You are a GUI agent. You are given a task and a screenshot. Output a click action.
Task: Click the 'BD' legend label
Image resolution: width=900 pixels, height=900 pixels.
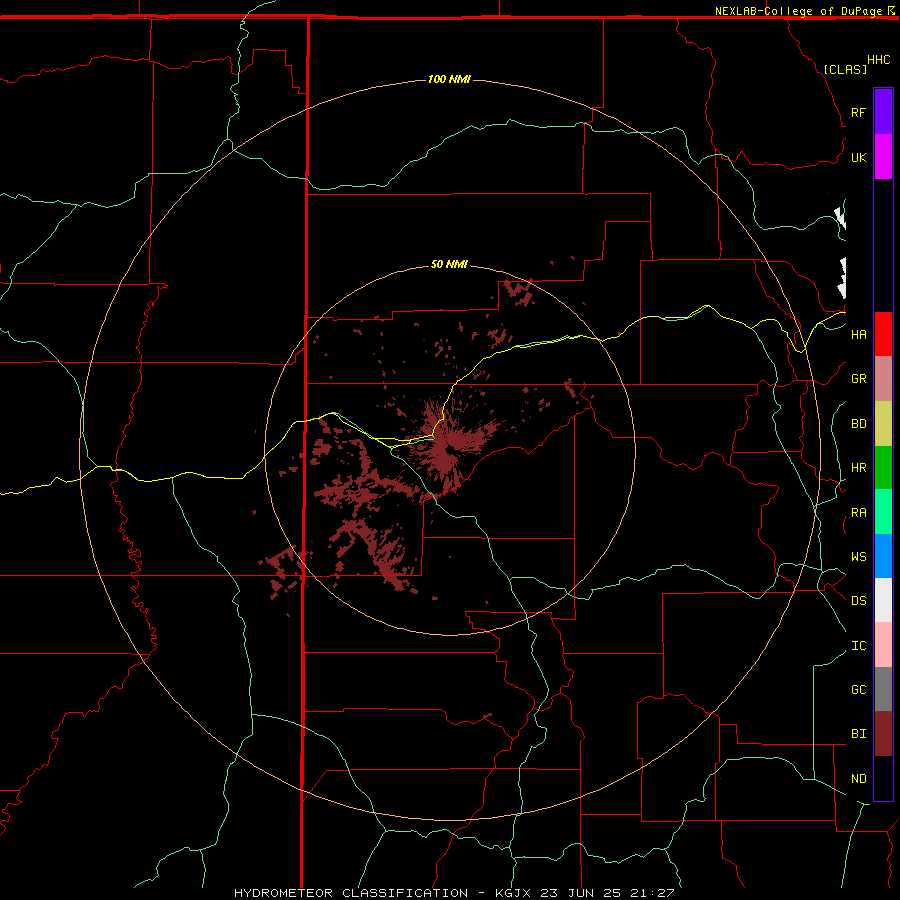(858, 424)
